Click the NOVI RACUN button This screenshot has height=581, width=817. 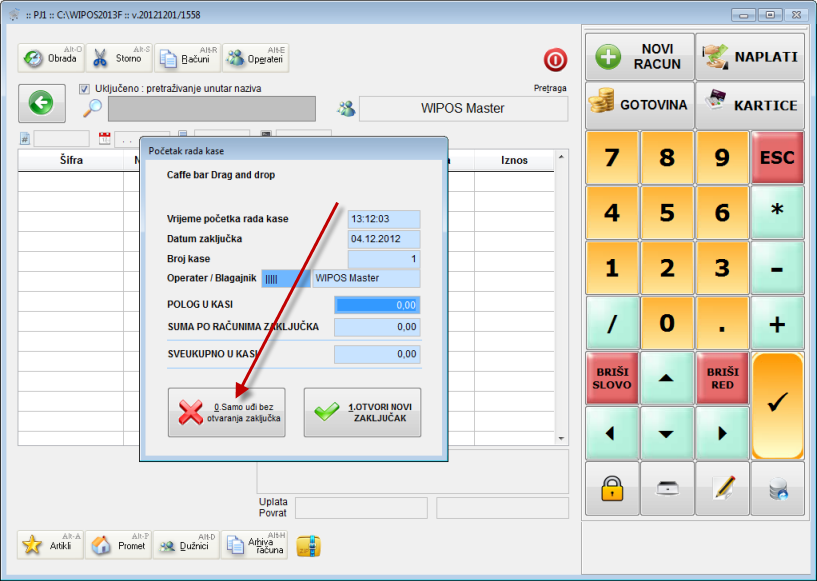[639, 57]
